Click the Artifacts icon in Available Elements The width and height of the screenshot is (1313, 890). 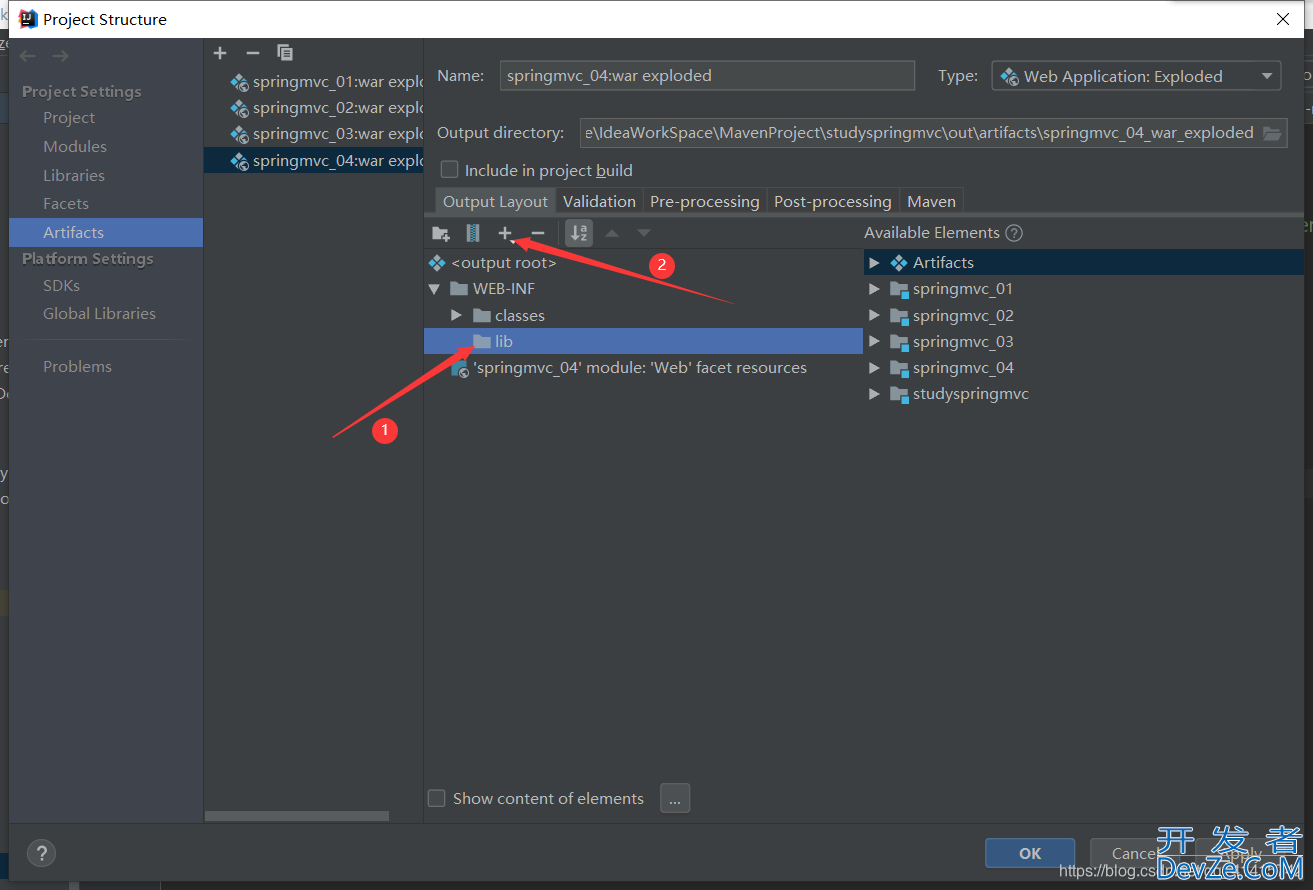click(x=899, y=263)
